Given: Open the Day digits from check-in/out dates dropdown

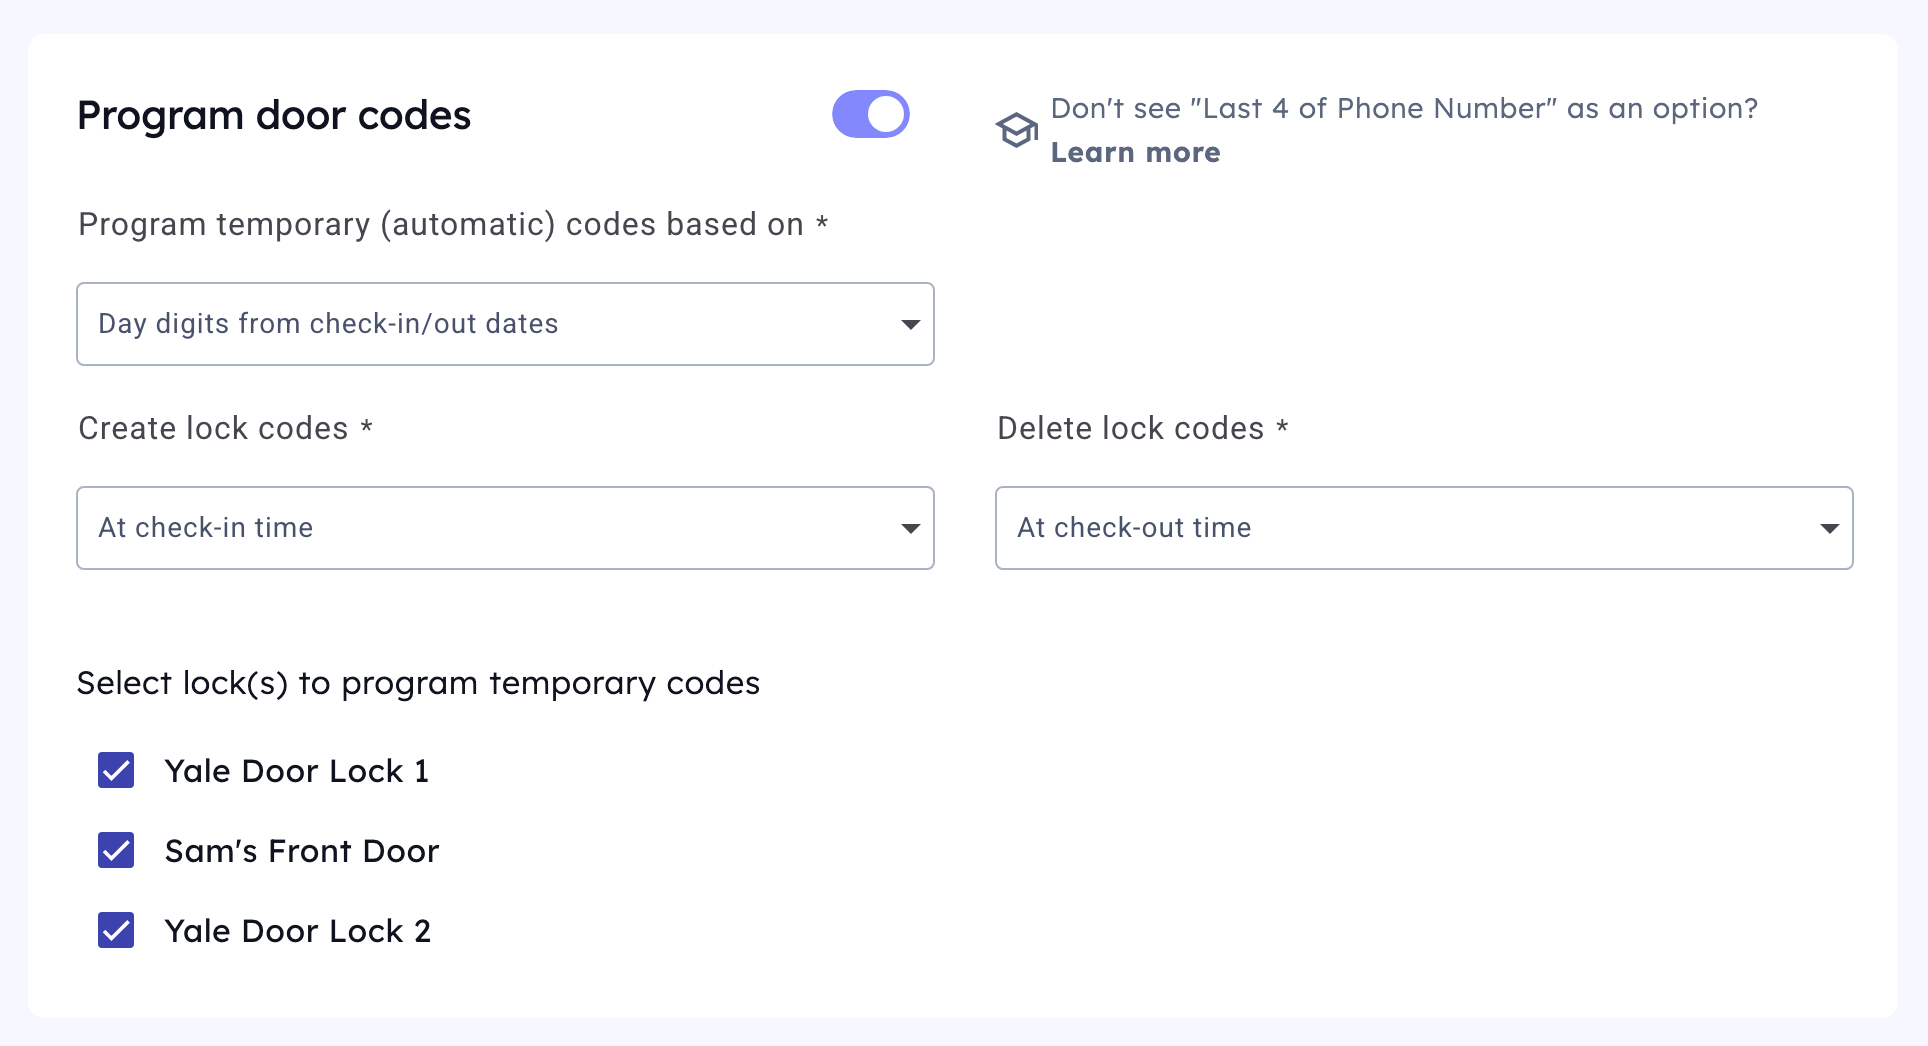Looking at the screenshot, I should [505, 324].
